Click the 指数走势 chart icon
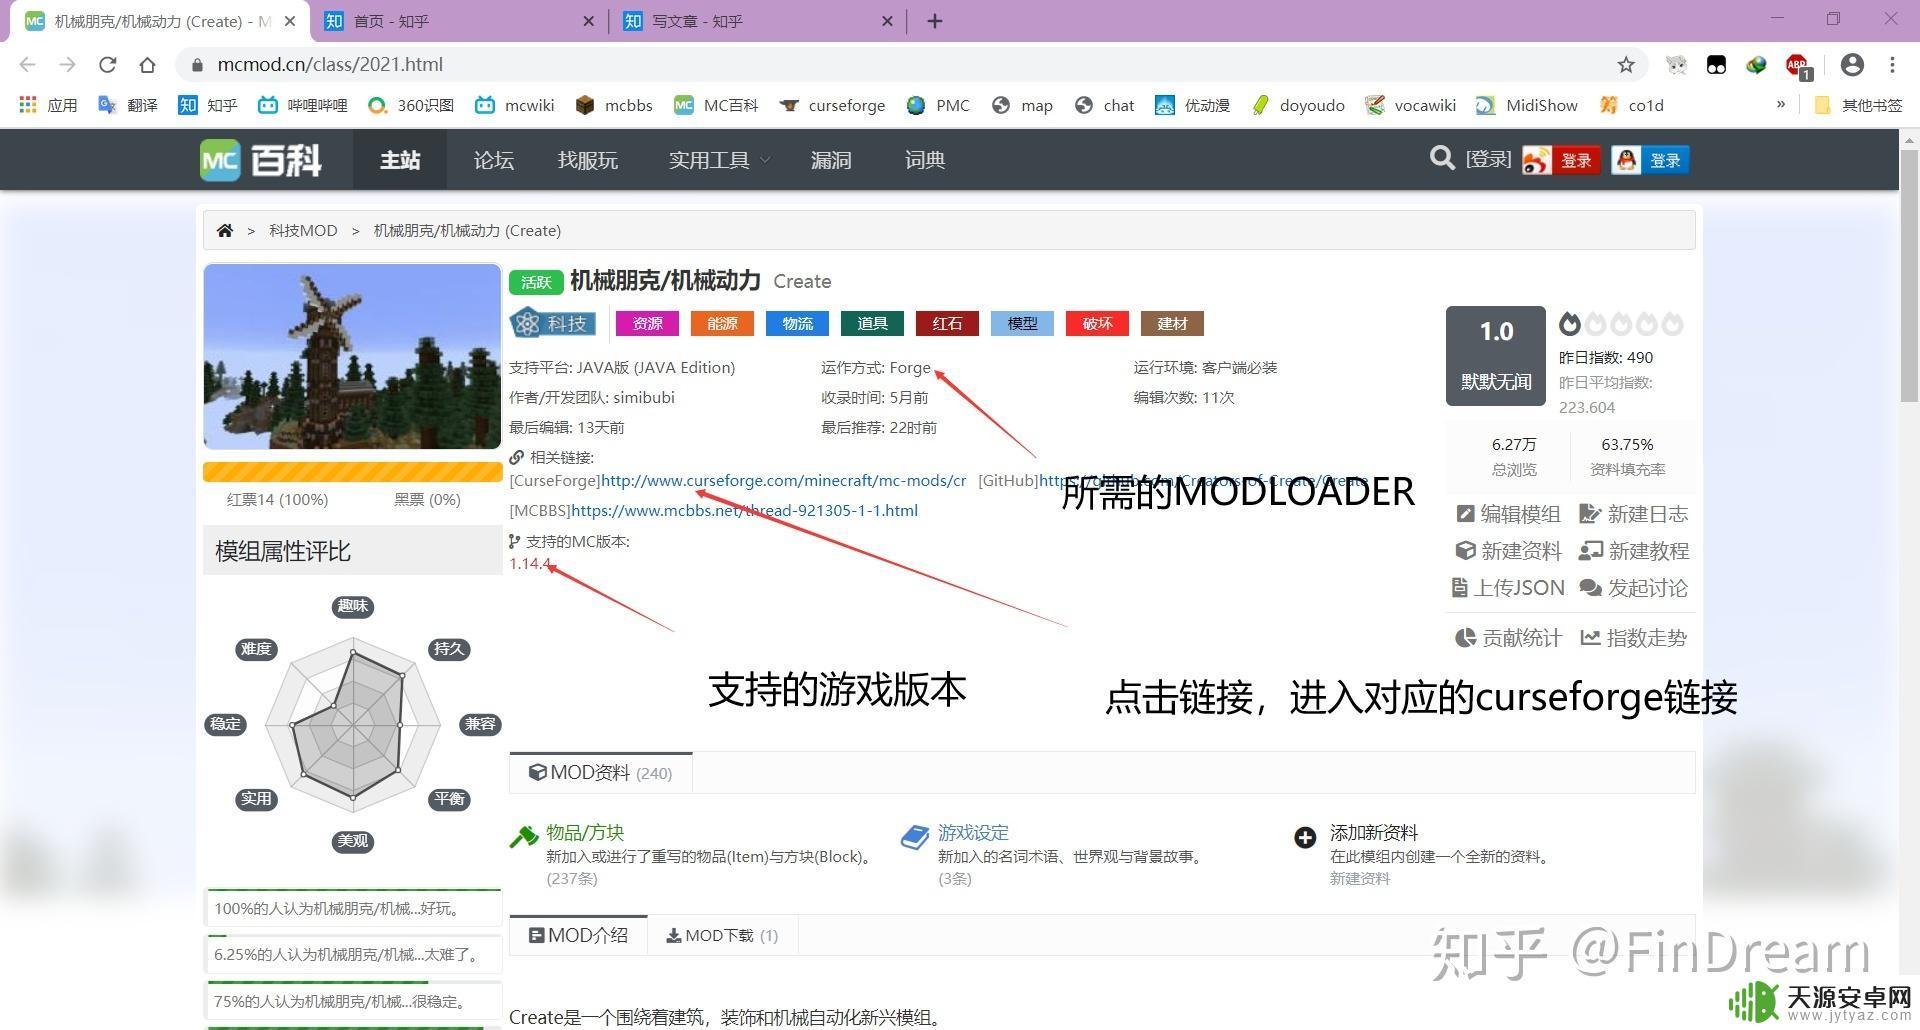 click(1590, 638)
